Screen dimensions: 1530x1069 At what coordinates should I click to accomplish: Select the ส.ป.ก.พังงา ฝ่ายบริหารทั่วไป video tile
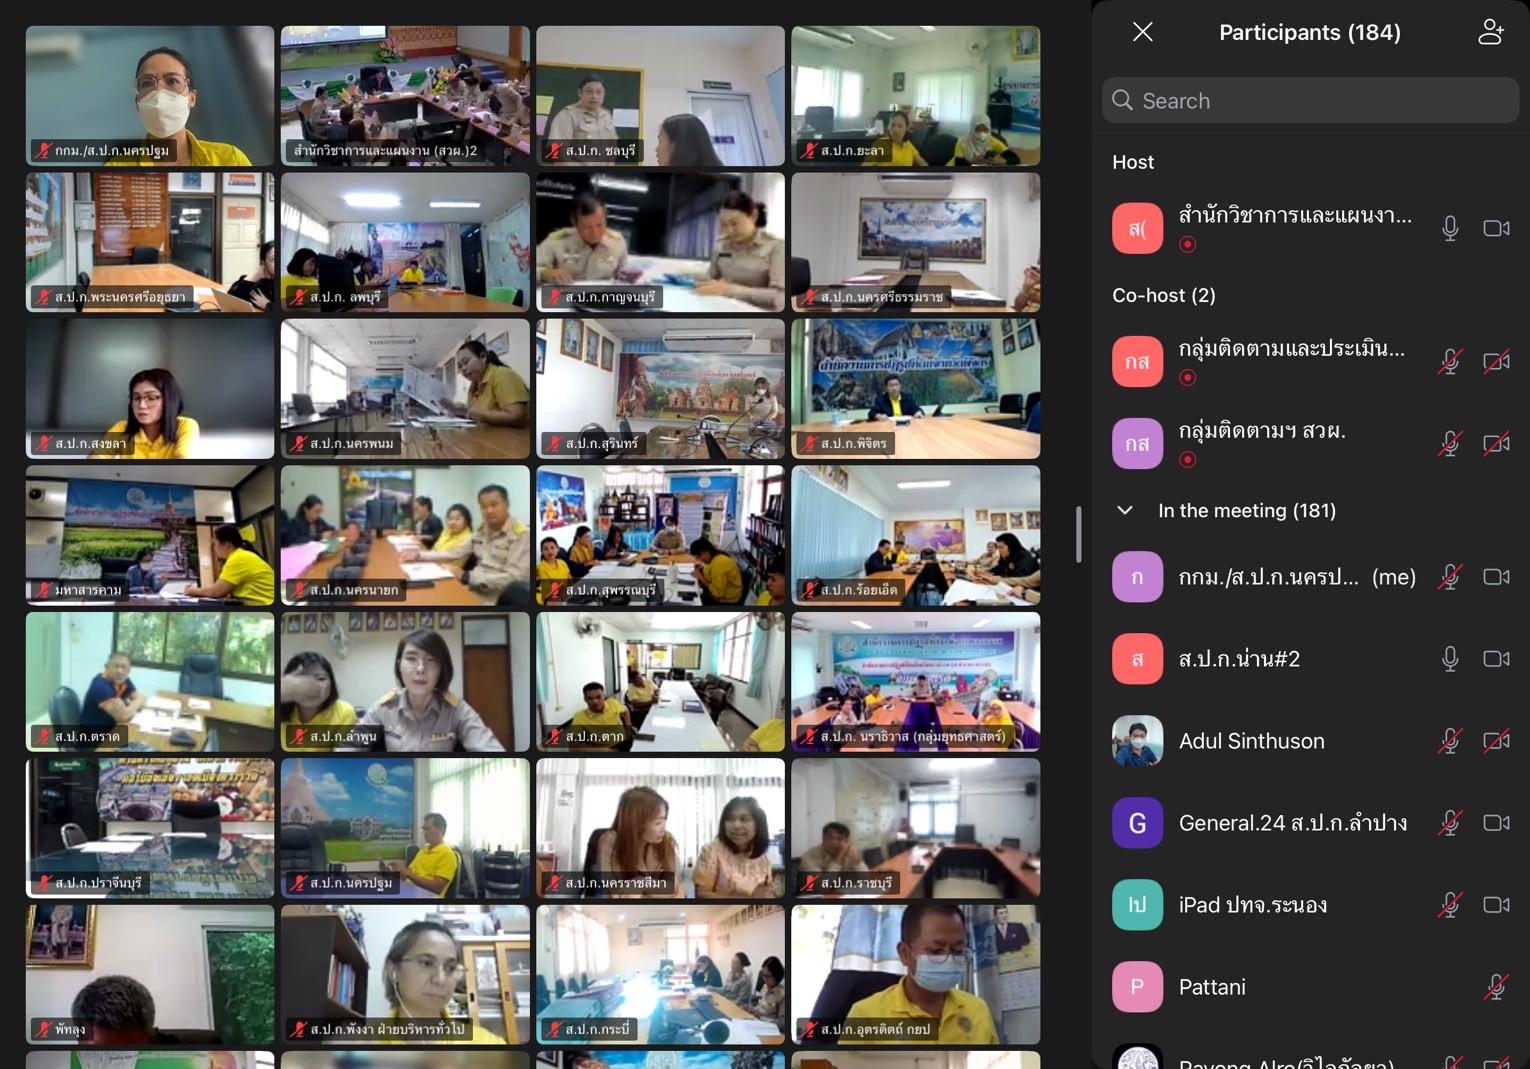tap(405, 975)
